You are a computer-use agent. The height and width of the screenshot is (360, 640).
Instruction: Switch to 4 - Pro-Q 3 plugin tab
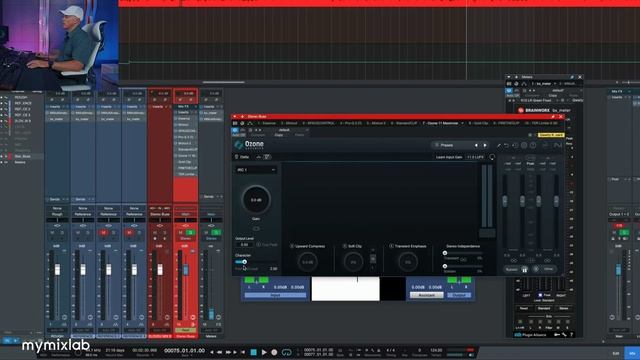[351, 123]
